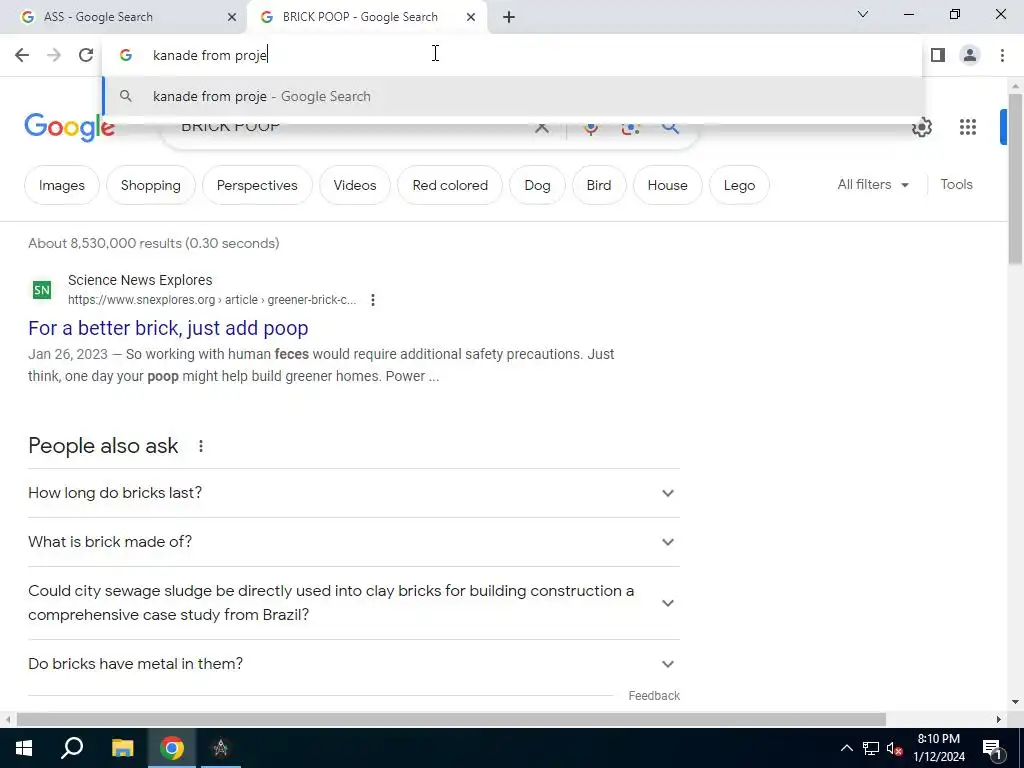Viewport: 1024px width, 768px height.
Task: Go to Google homepage via logo
Action: coord(69,127)
